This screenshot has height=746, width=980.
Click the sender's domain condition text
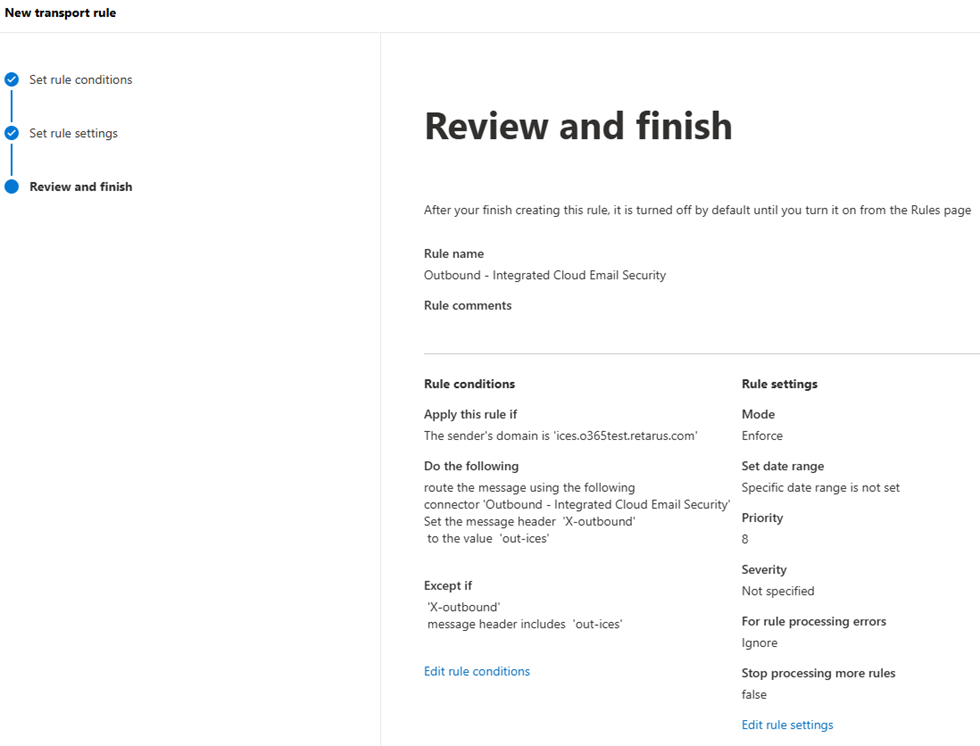point(560,436)
